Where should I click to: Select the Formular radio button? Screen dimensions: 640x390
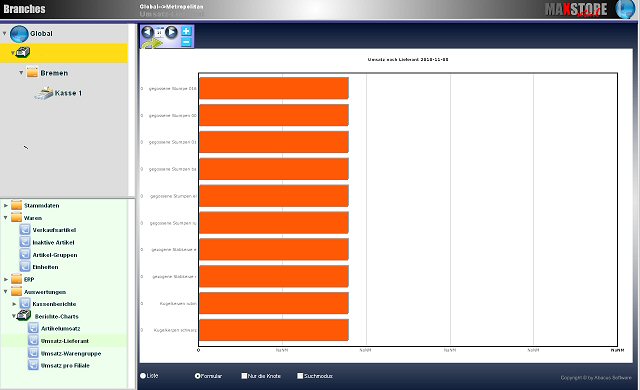[x=198, y=376]
